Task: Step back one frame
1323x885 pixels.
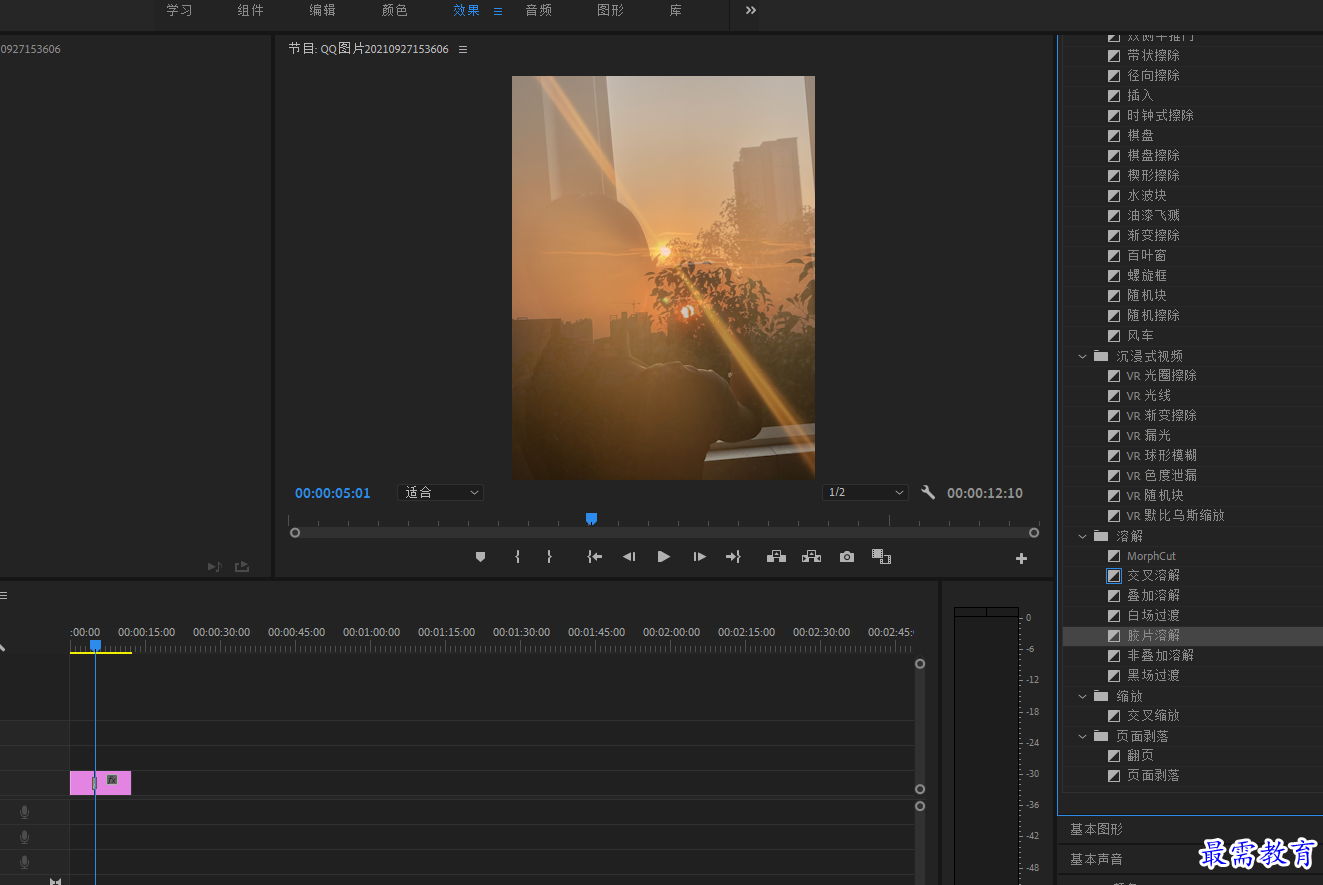Action: click(x=629, y=557)
